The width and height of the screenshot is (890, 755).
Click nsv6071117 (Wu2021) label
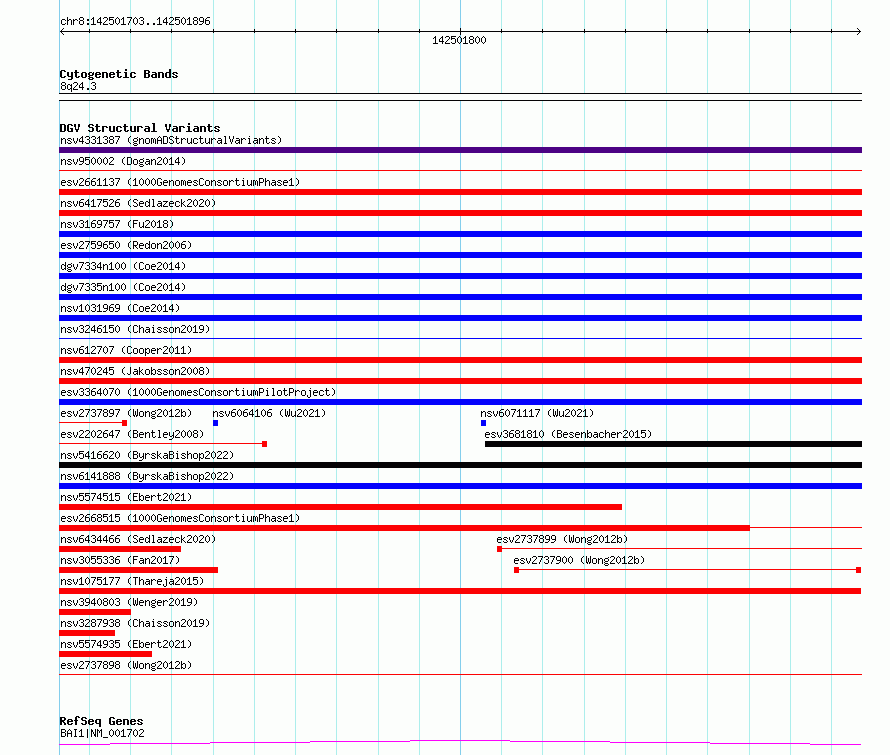coord(537,413)
